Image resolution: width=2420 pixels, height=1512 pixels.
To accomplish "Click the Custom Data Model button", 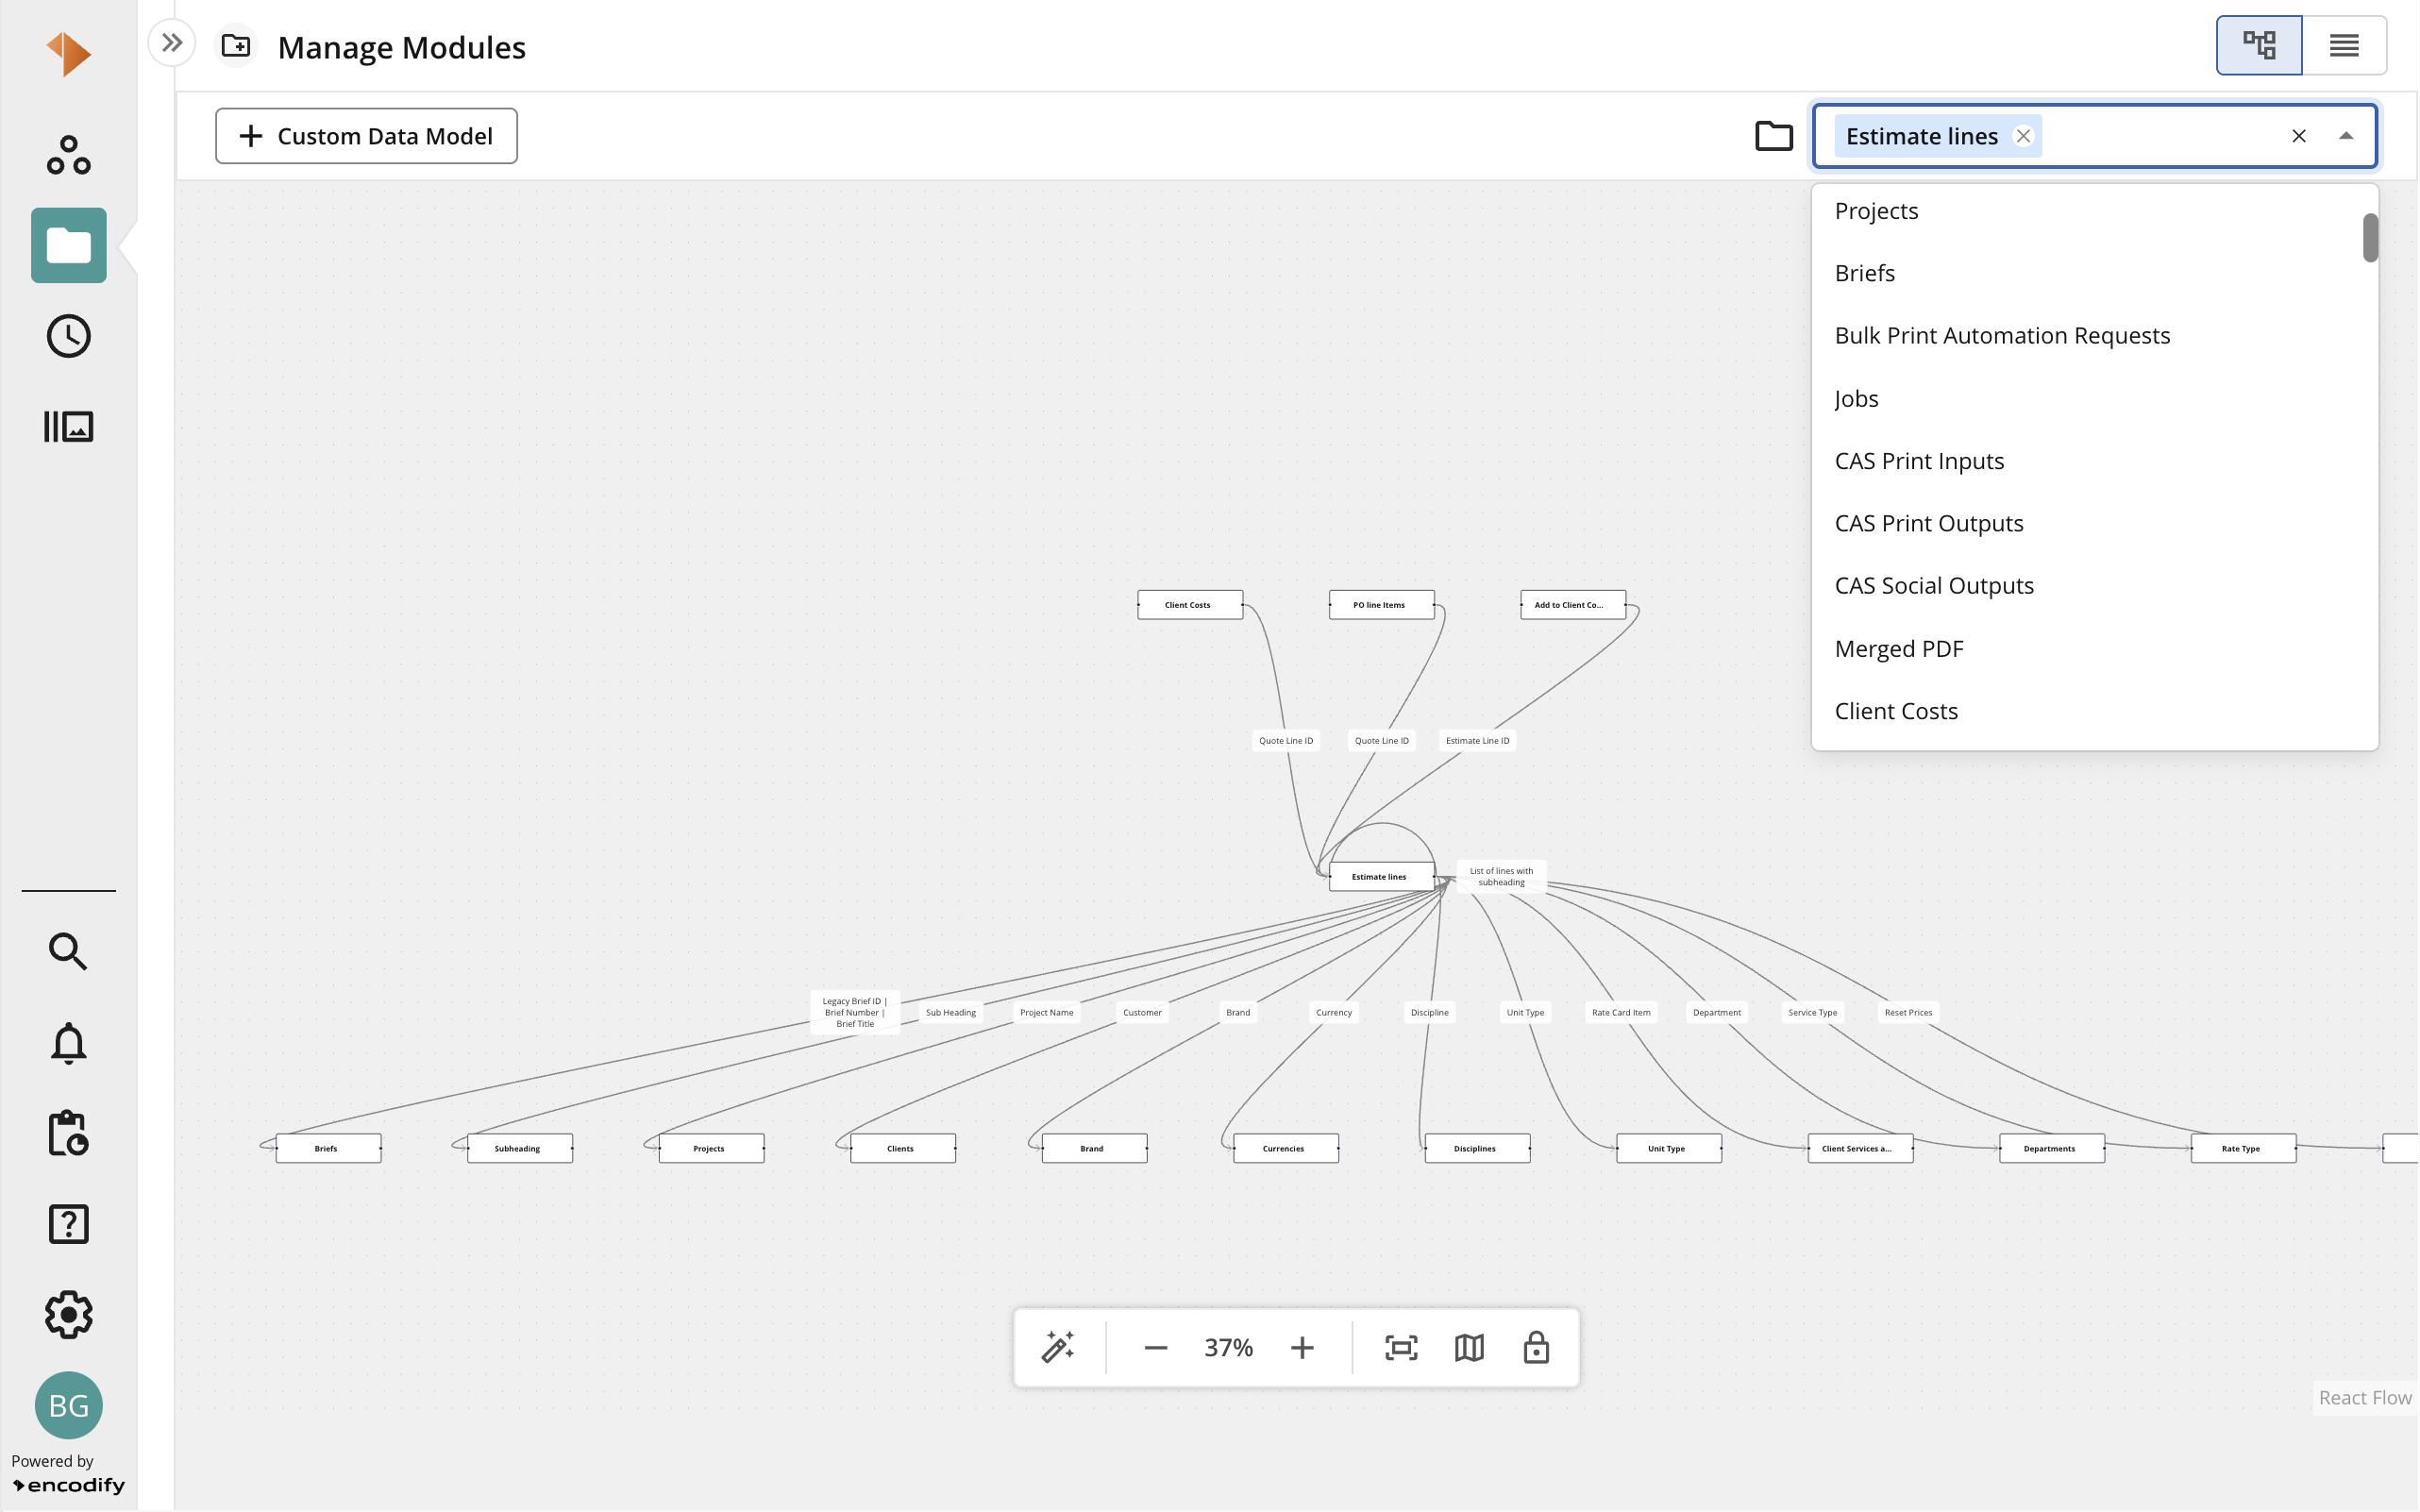I will [x=366, y=136].
